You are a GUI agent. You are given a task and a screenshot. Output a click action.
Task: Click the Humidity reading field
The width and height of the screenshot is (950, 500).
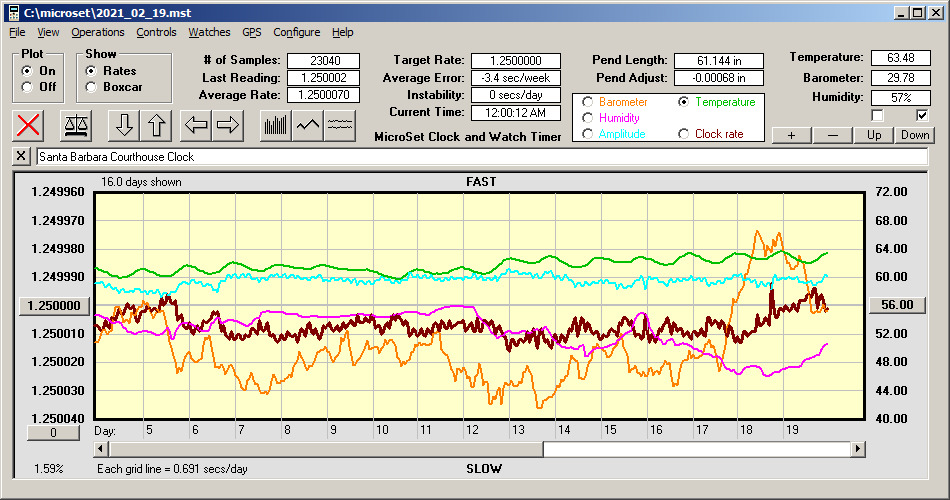click(900, 98)
